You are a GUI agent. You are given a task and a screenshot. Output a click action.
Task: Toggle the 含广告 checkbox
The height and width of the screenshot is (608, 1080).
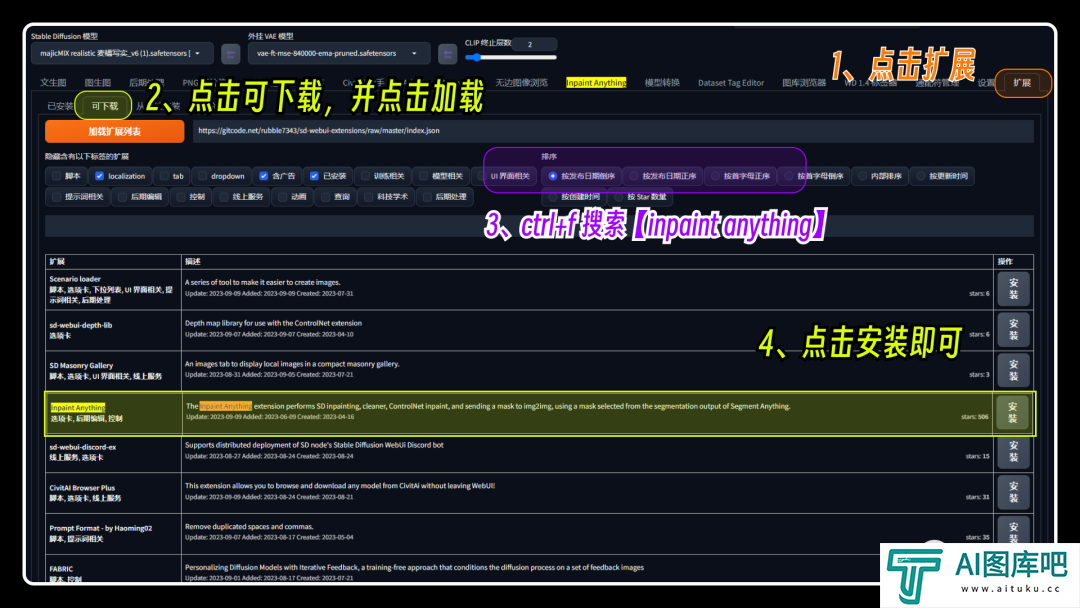point(264,176)
